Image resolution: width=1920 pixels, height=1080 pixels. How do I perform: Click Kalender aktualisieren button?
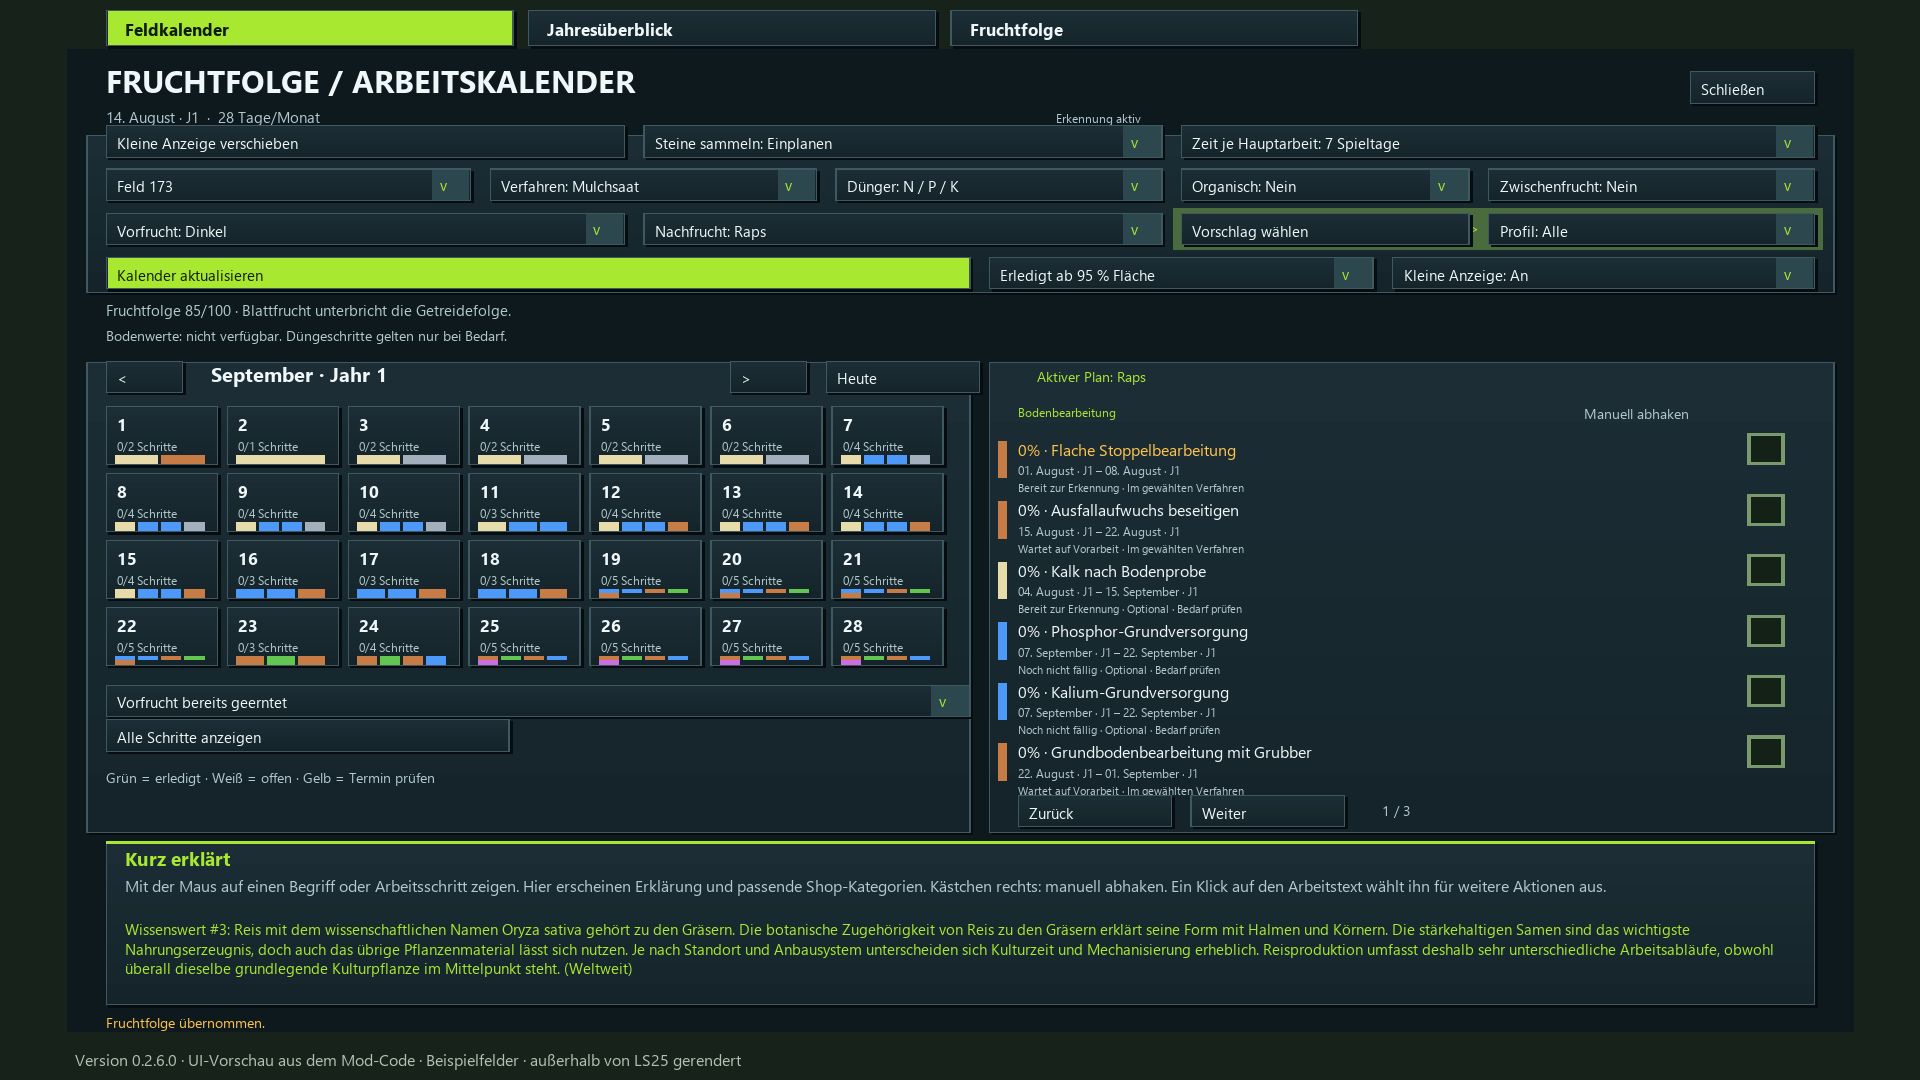click(538, 275)
